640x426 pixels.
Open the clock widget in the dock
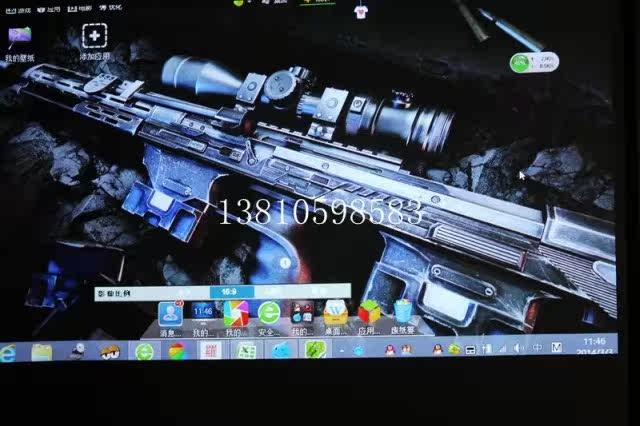(202, 314)
